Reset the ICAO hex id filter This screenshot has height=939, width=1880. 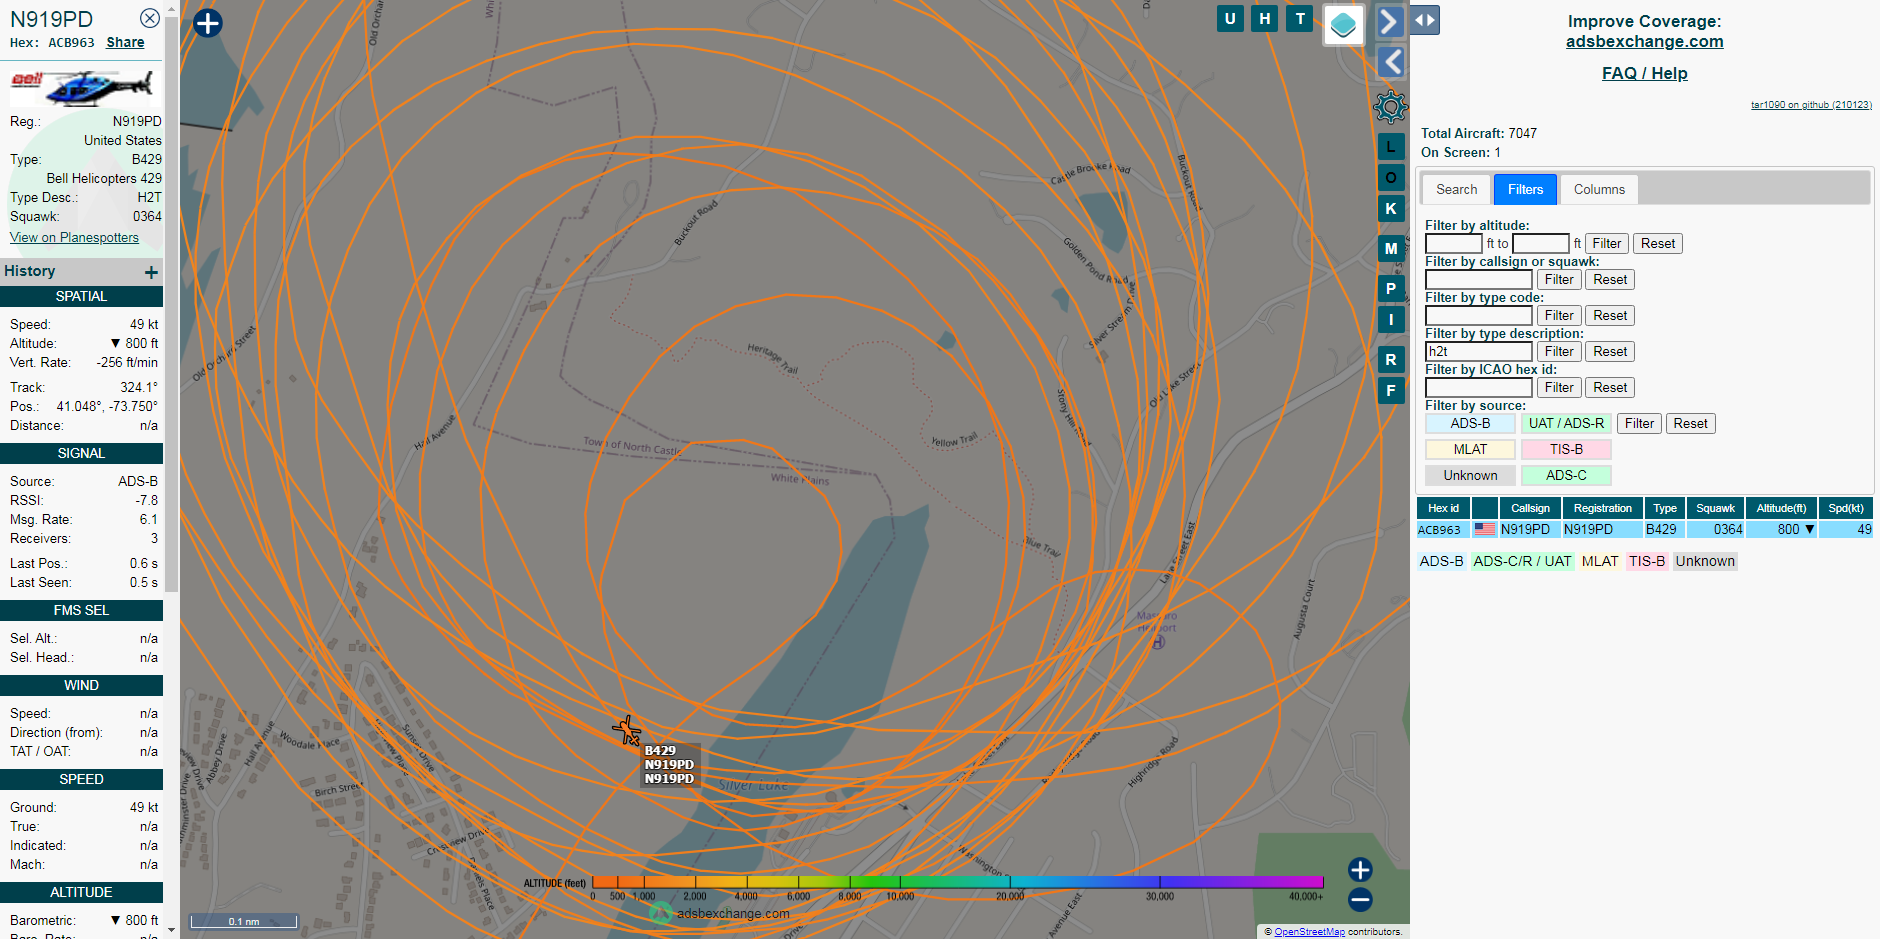[1610, 387]
